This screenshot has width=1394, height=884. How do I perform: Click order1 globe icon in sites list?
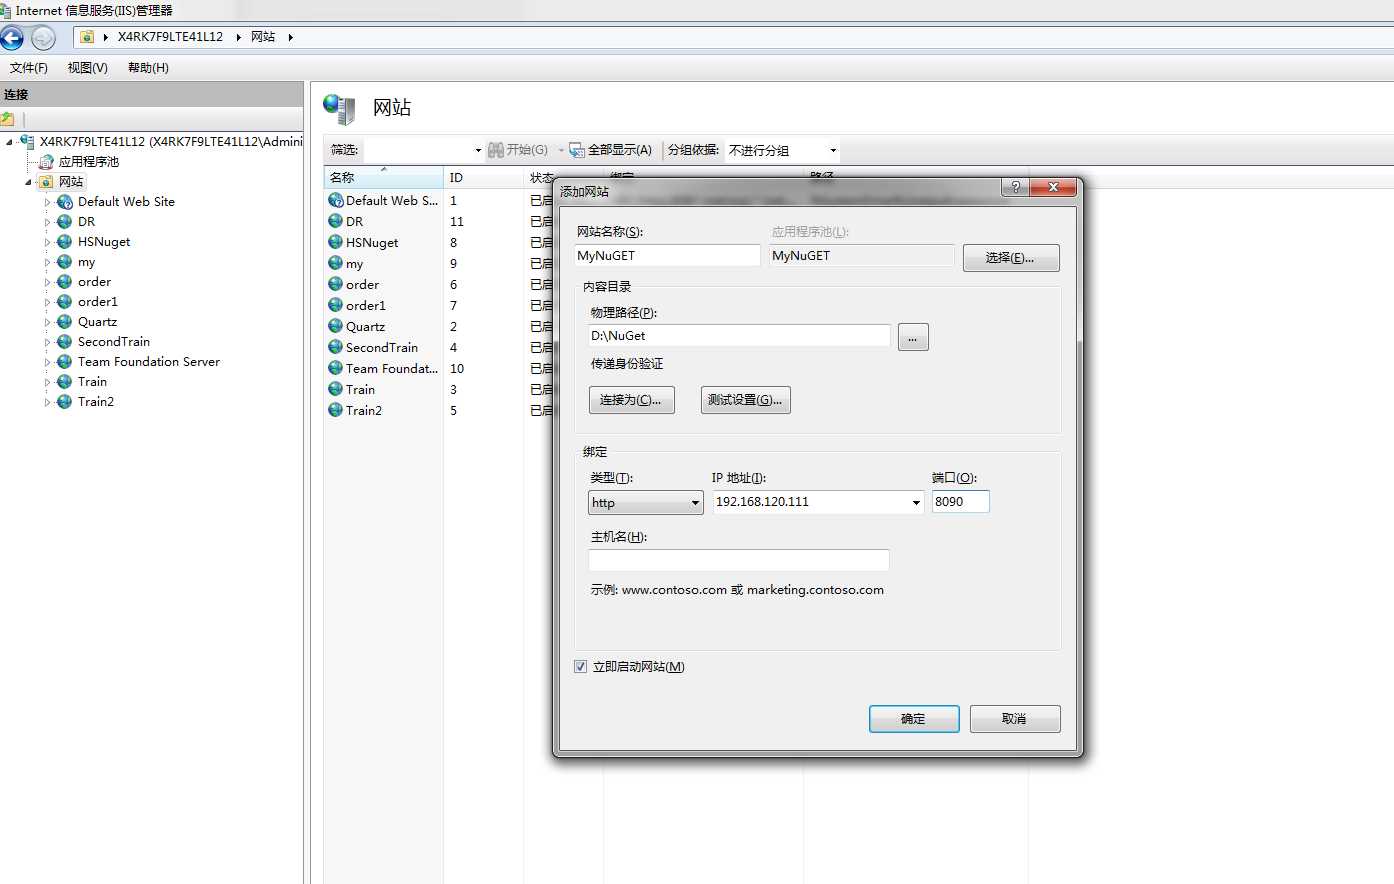click(x=336, y=305)
